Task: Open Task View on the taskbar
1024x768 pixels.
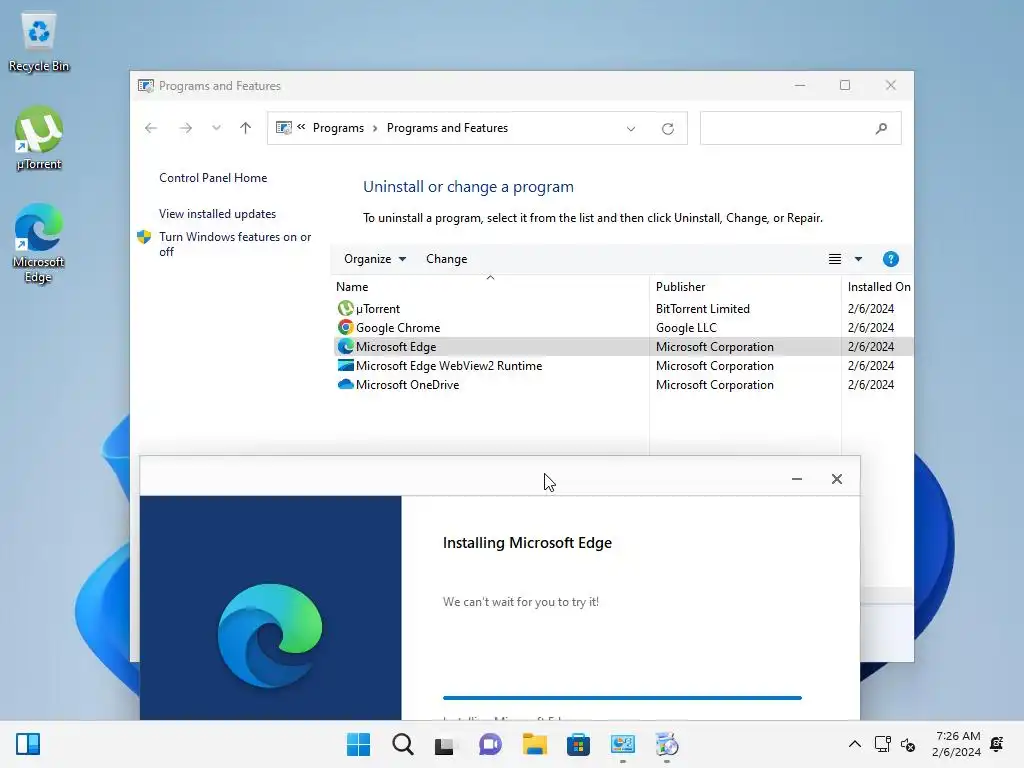Action: pyautogui.click(x=445, y=744)
